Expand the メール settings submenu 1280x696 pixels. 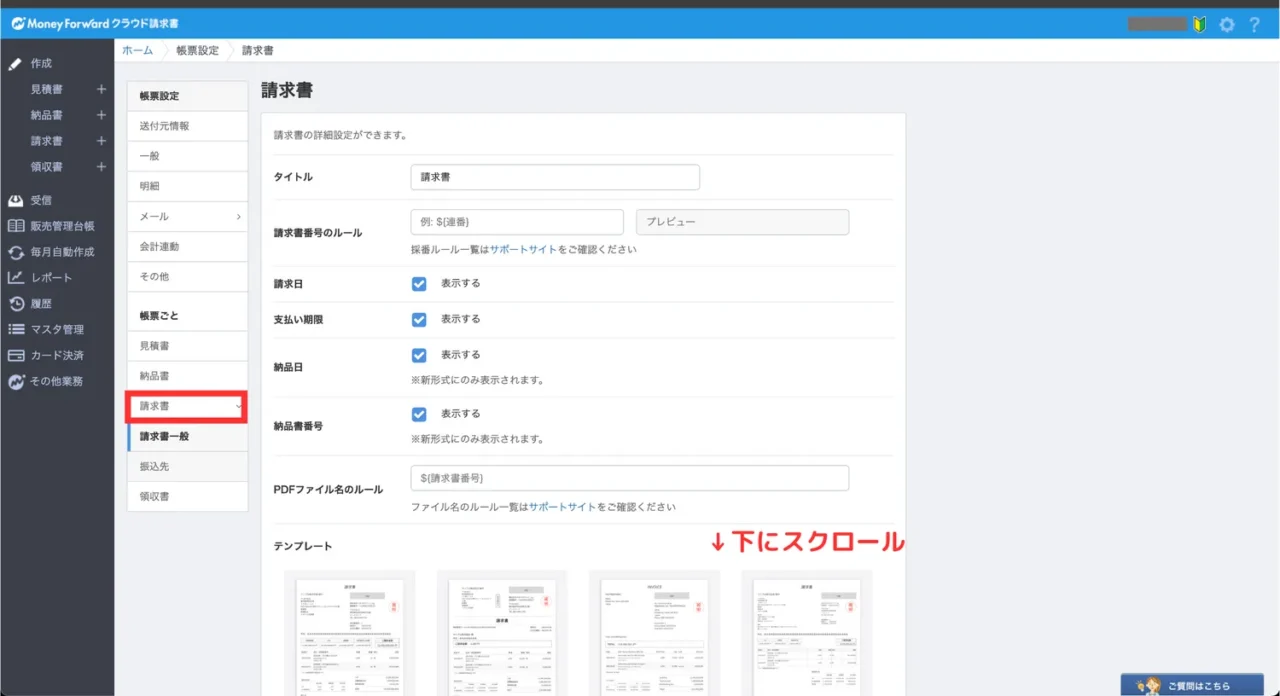click(187, 216)
